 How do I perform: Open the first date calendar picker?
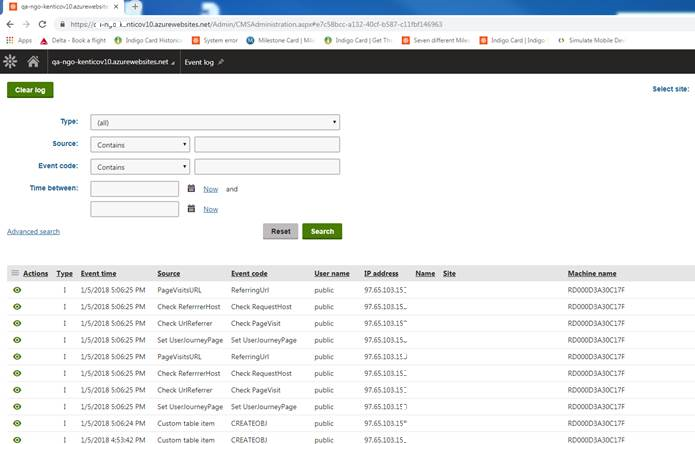click(x=191, y=188)
